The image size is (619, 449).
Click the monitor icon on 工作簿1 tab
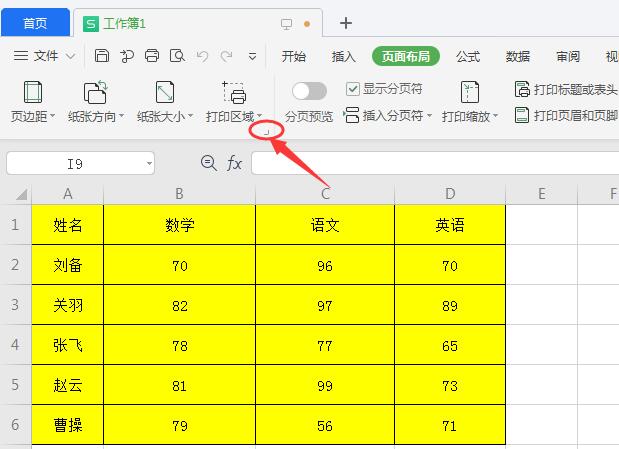287,24
